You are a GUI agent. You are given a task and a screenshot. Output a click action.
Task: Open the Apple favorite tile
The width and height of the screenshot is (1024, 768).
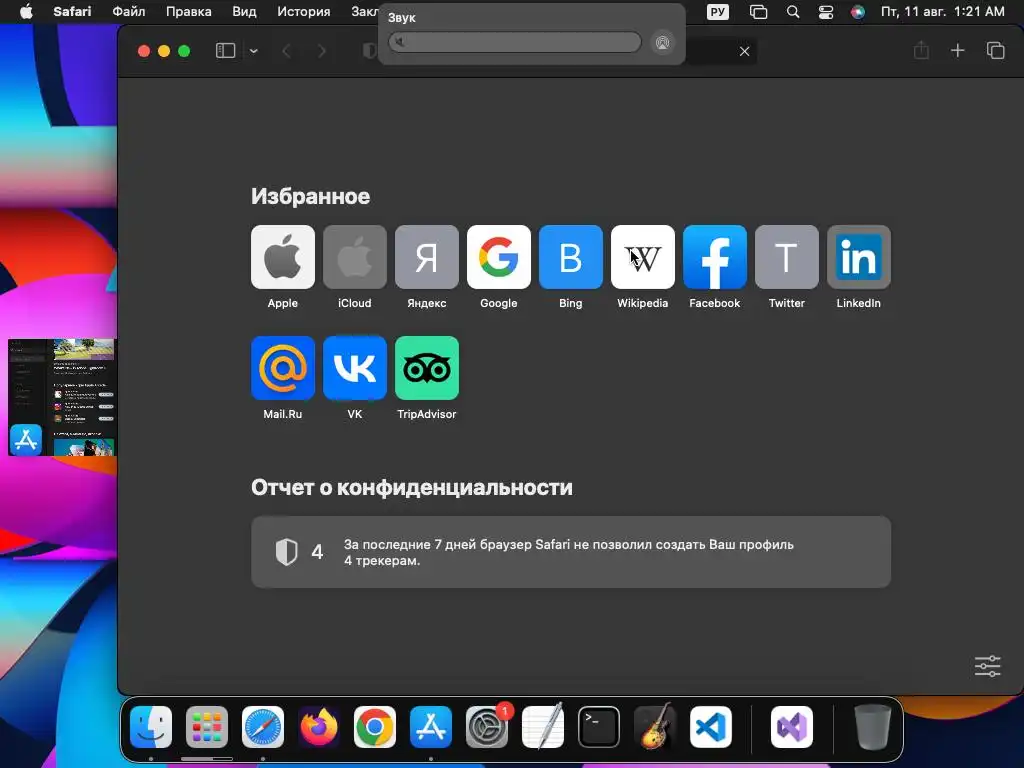coord(283,257)
